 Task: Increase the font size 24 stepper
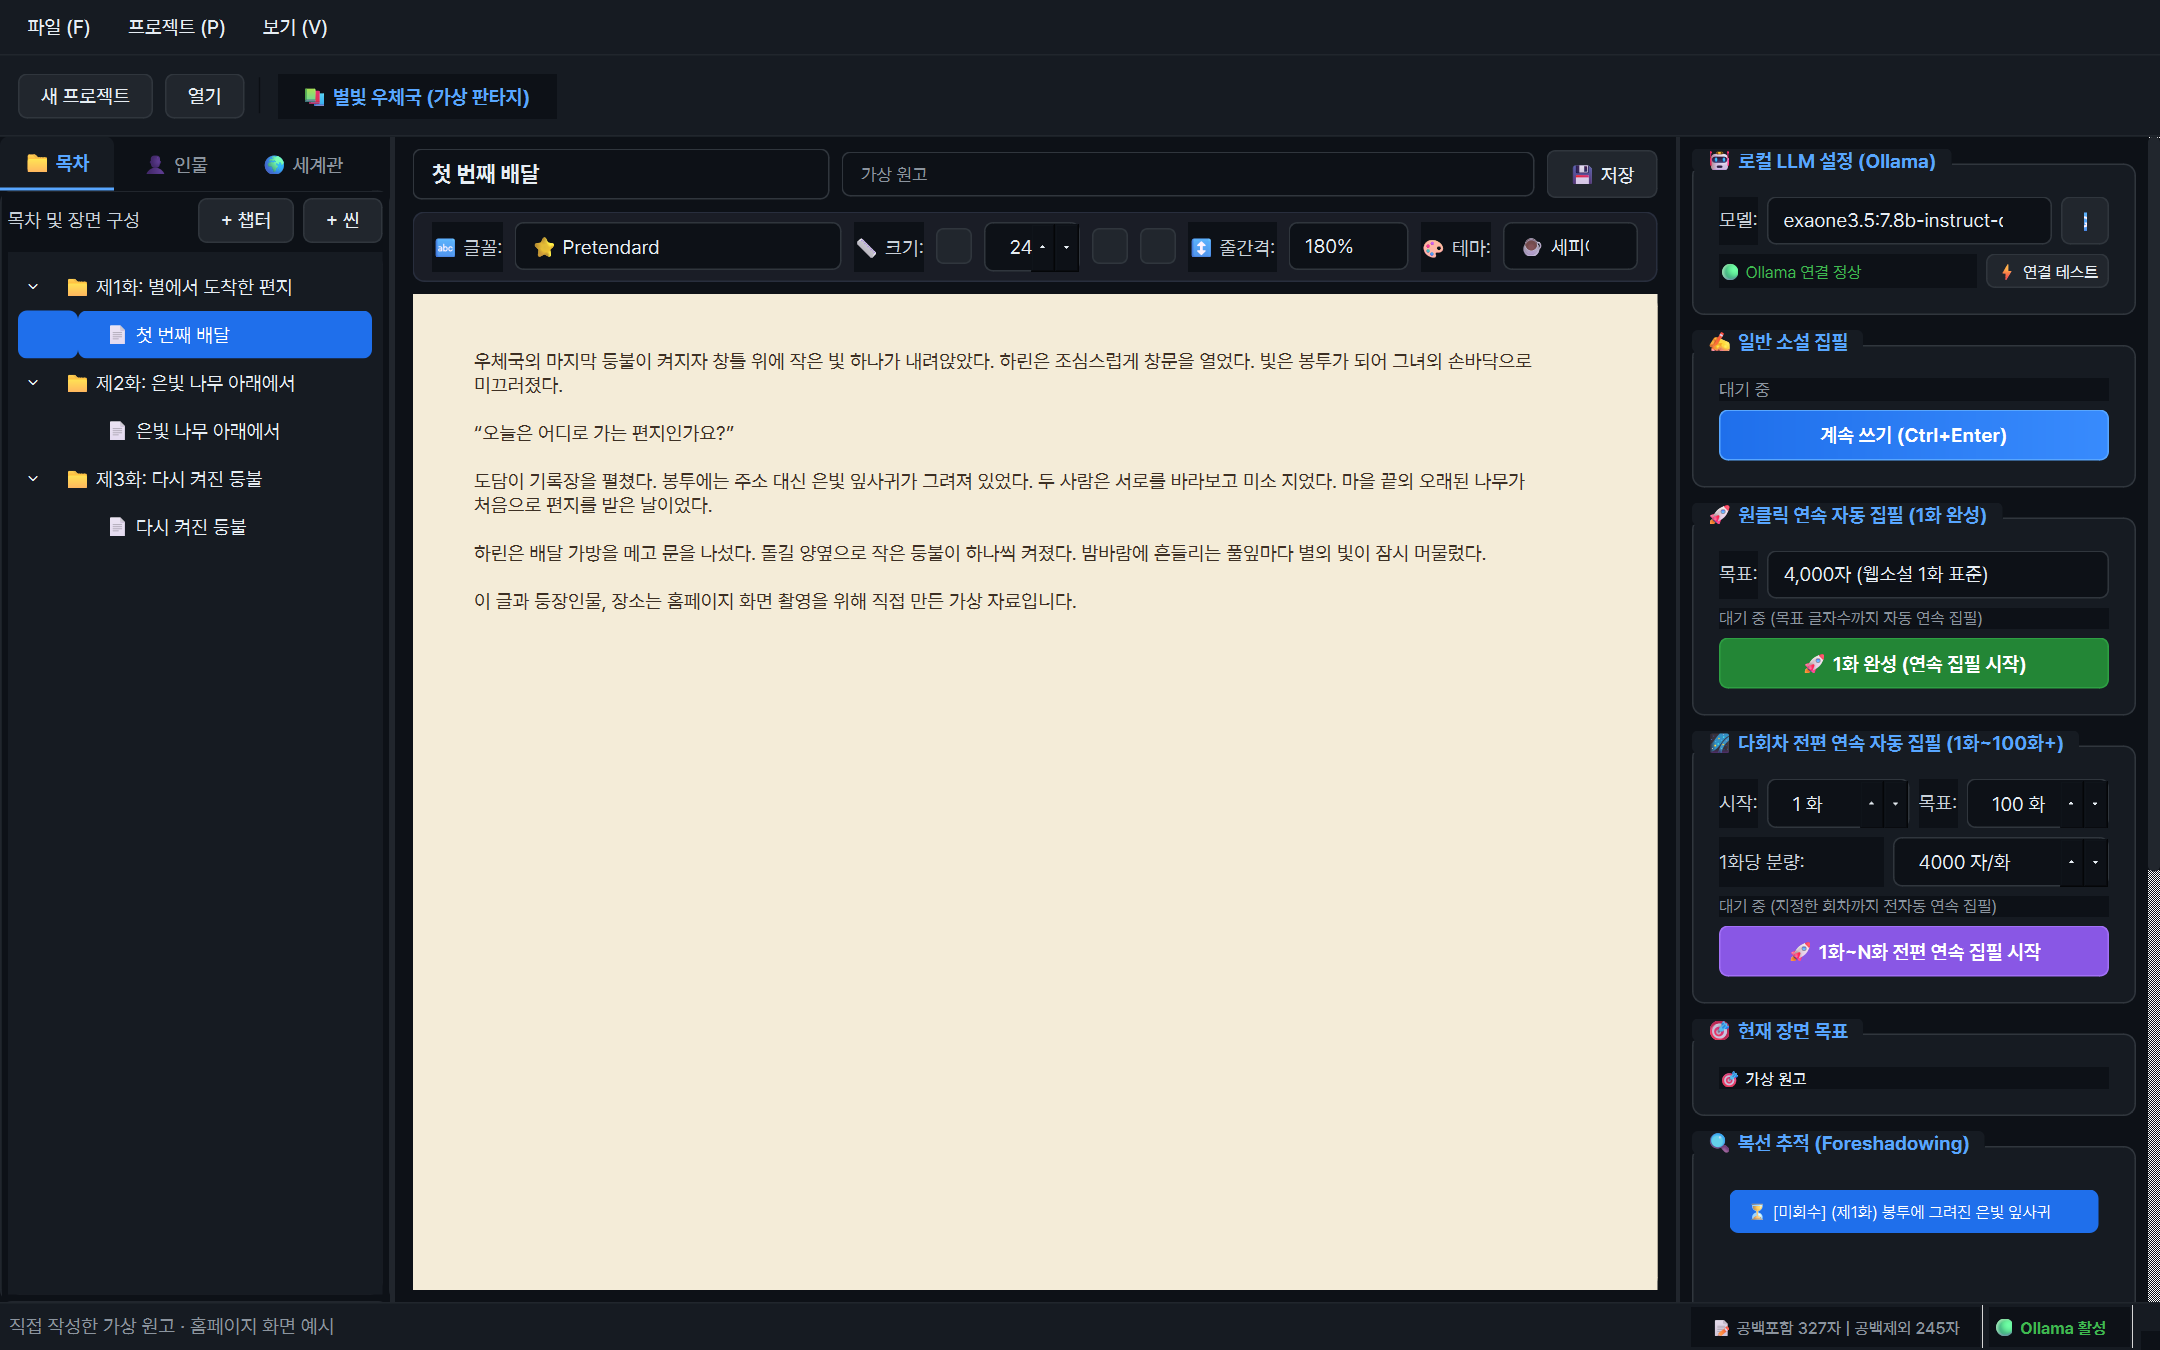point(1043,247)
